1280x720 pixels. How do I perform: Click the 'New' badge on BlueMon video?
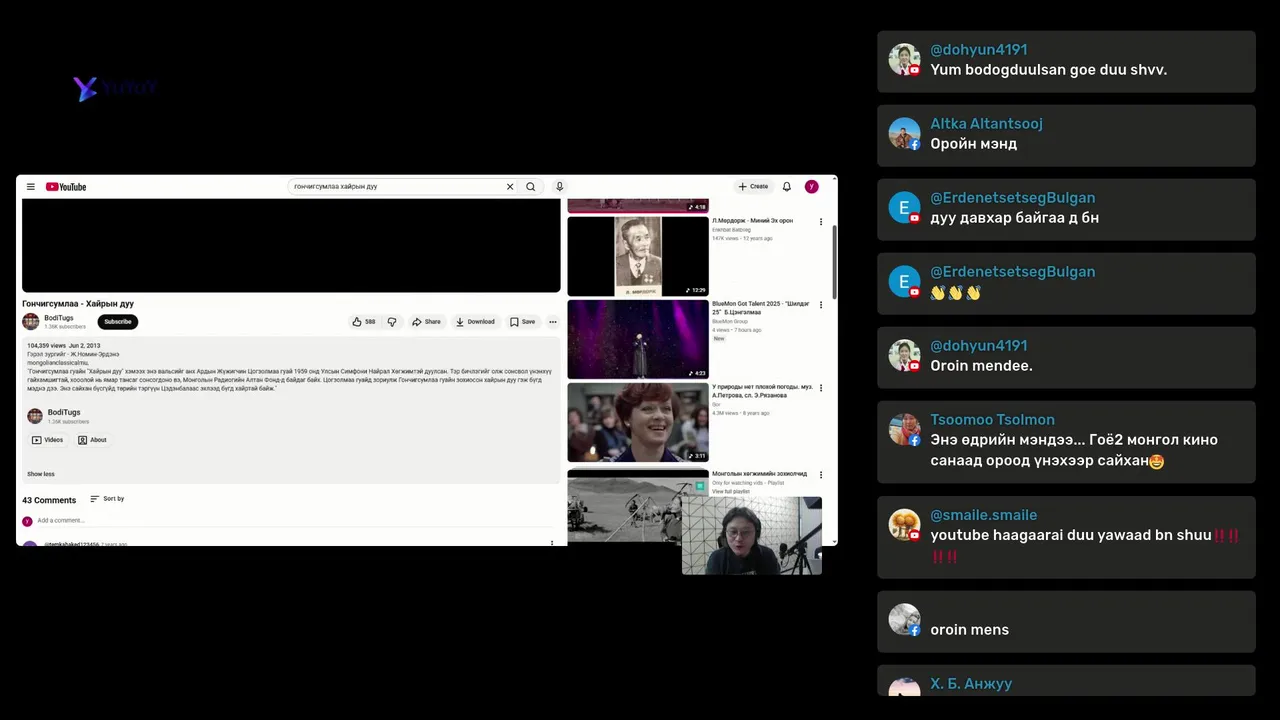pyautogui.click(x=718, y=339)
